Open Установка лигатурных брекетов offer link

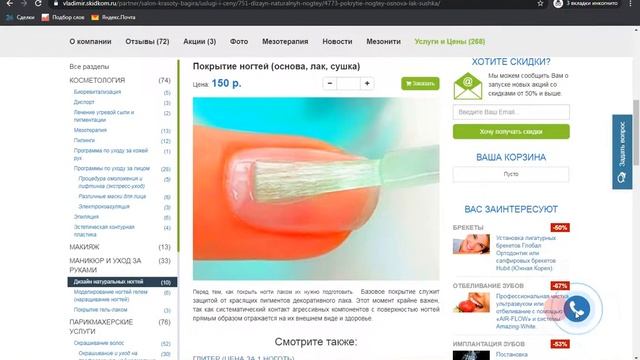pyautogui.click(x=526, y=253)
